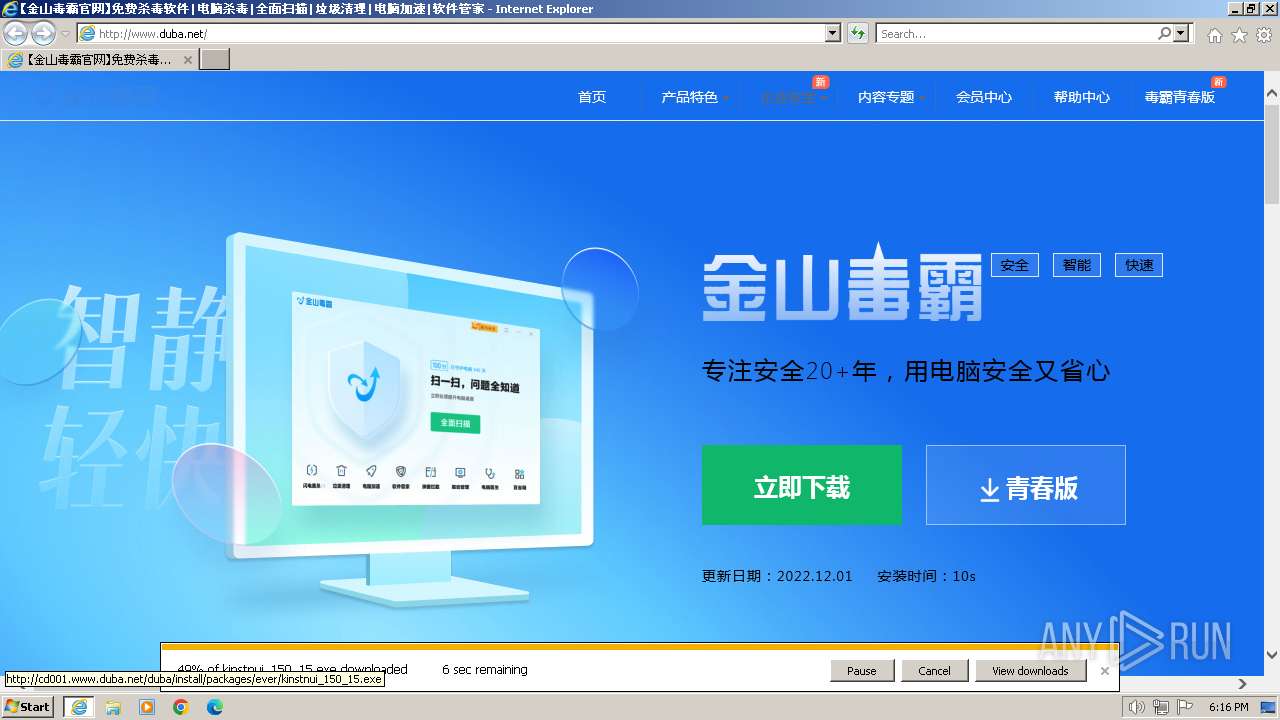Click the 6:16 PM system clock
Image resolution: width=1280 pixels, height=720 pixels.
[x=1229, y=707]
